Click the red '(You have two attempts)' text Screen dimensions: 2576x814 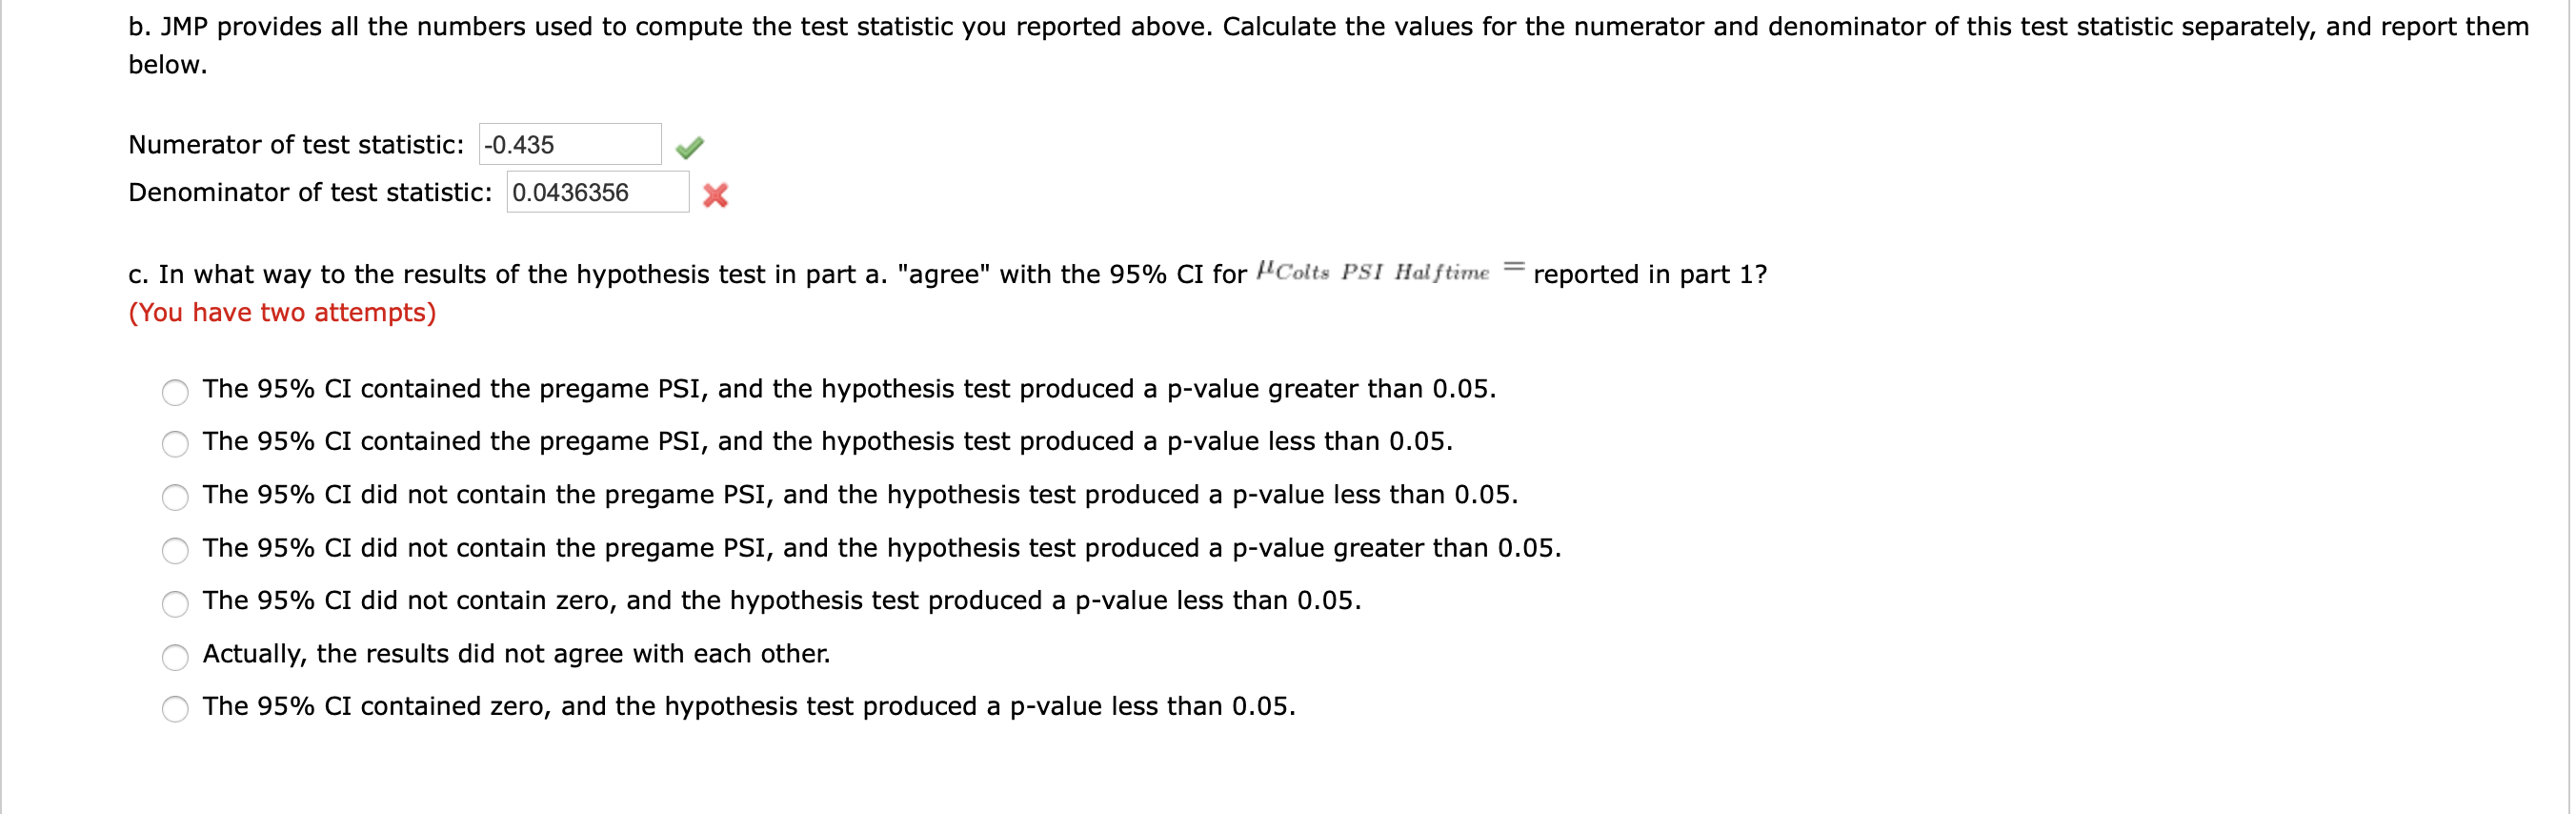pos(282,313)
